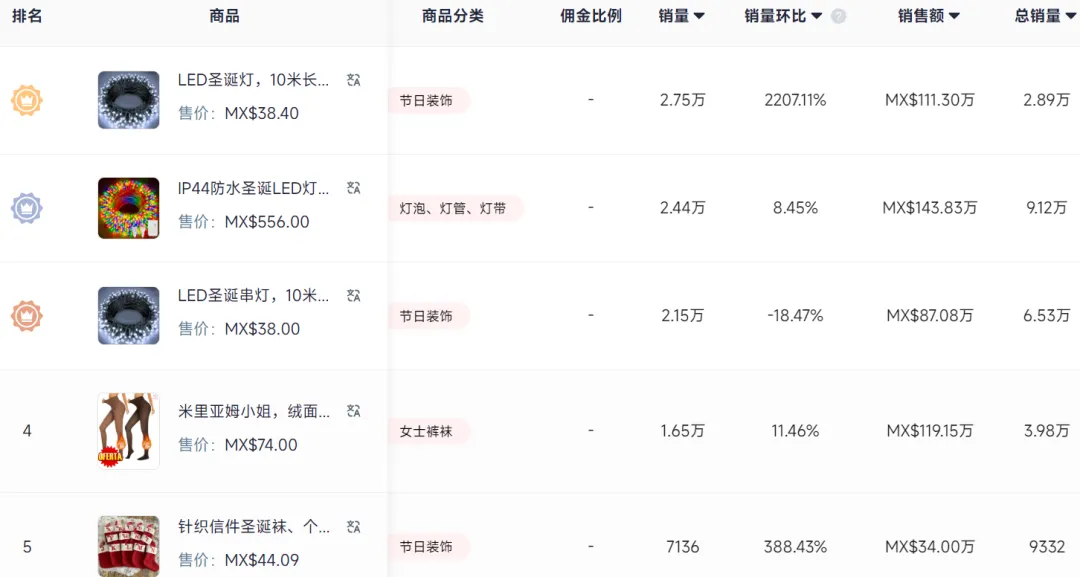
Task: Click the IP44 Christmas wreath product thumbnail
Action: coord(128,208)
